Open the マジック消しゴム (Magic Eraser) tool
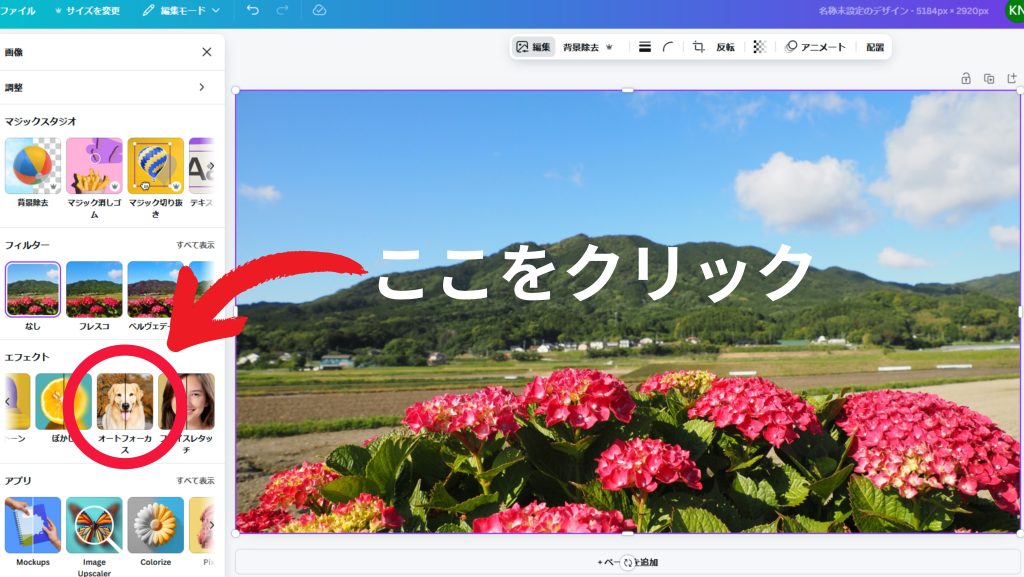The image size is (1024, 577). 93,165
